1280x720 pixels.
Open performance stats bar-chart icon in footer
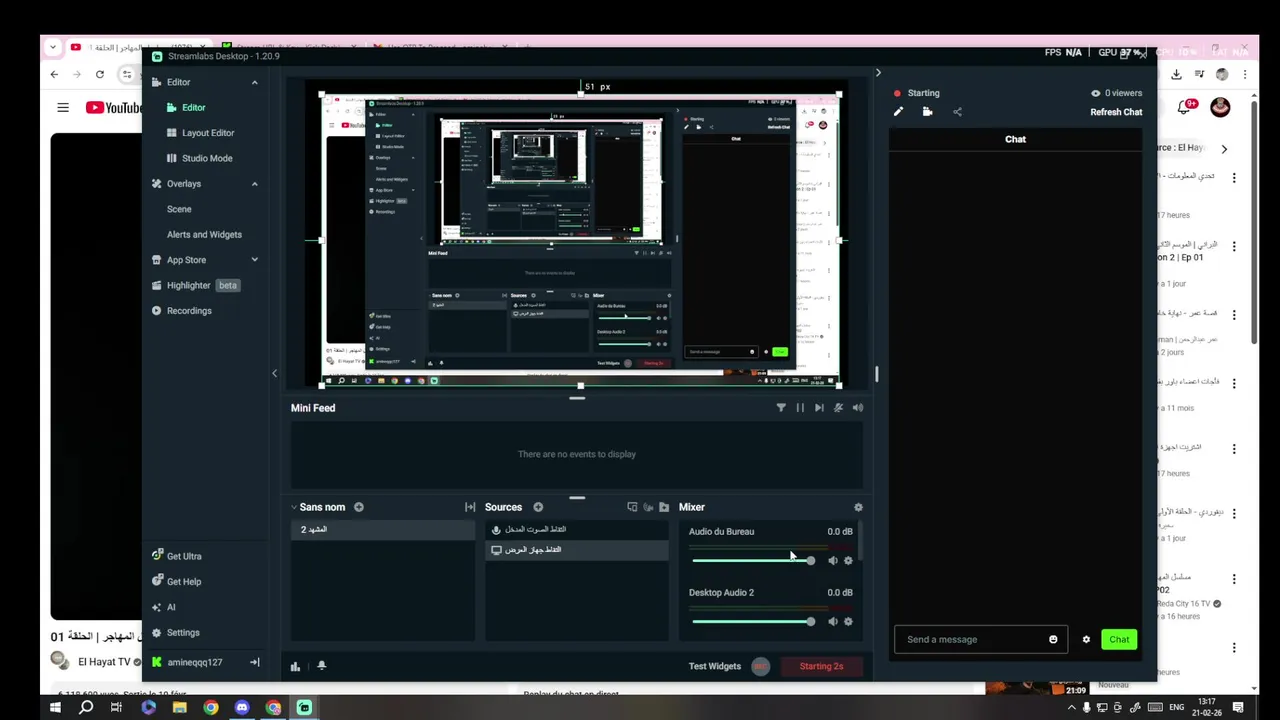pos(295,666)
